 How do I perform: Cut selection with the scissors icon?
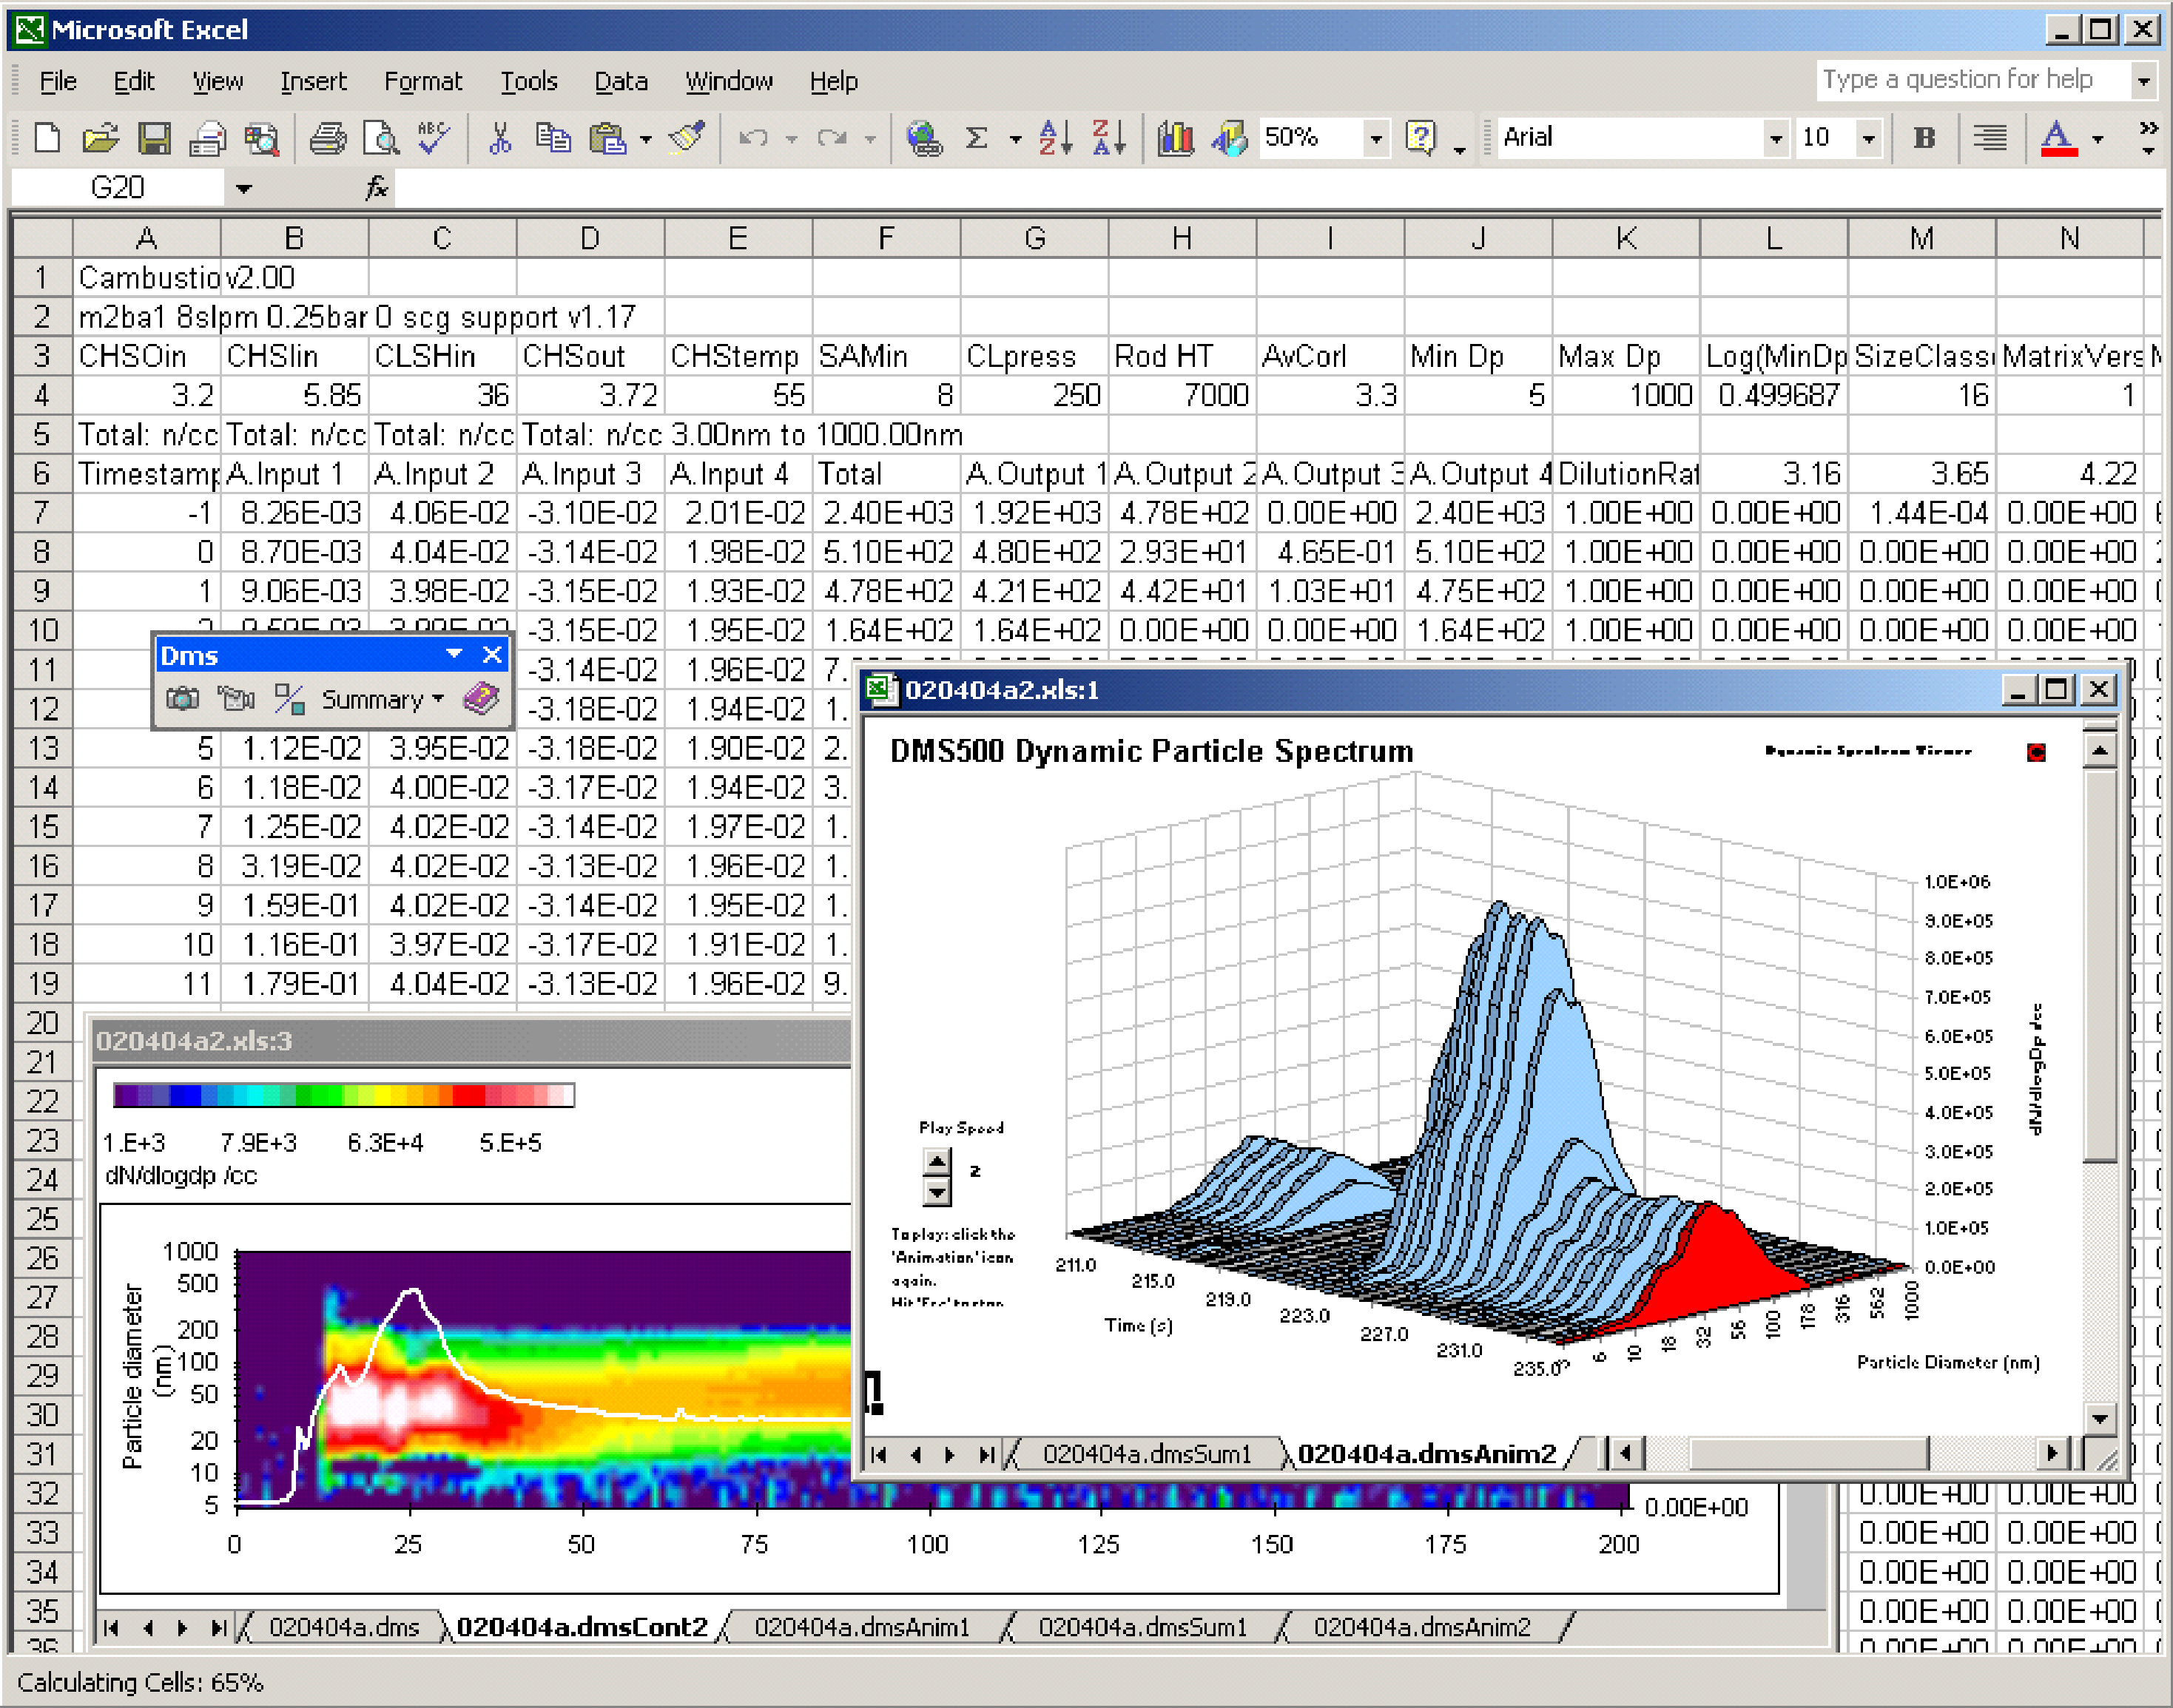pos(500,137)
